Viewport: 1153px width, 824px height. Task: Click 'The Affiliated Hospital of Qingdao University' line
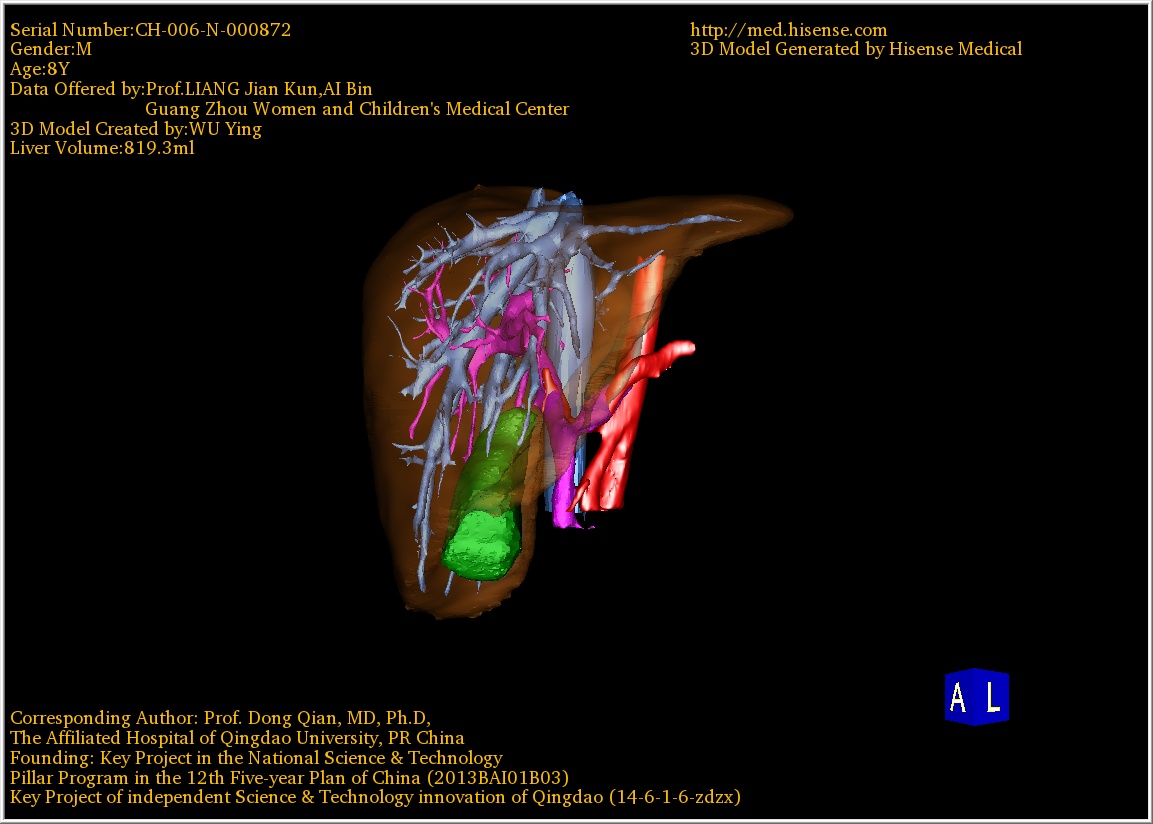(237, 738)
